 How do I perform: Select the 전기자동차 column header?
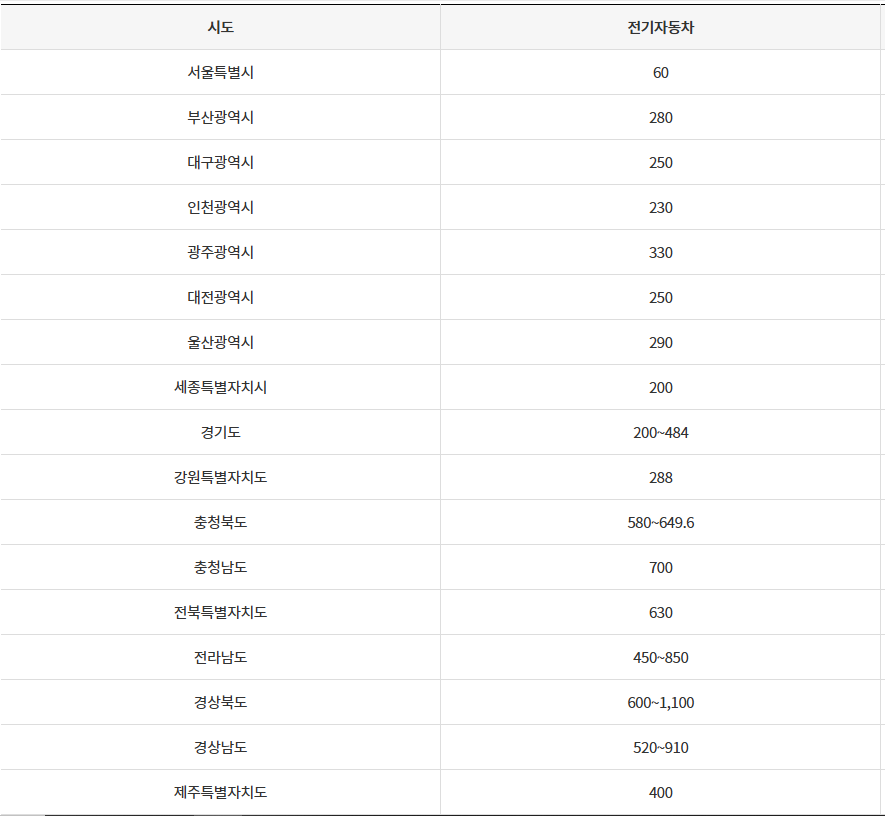pyautogui.click(x=660, y=27)
